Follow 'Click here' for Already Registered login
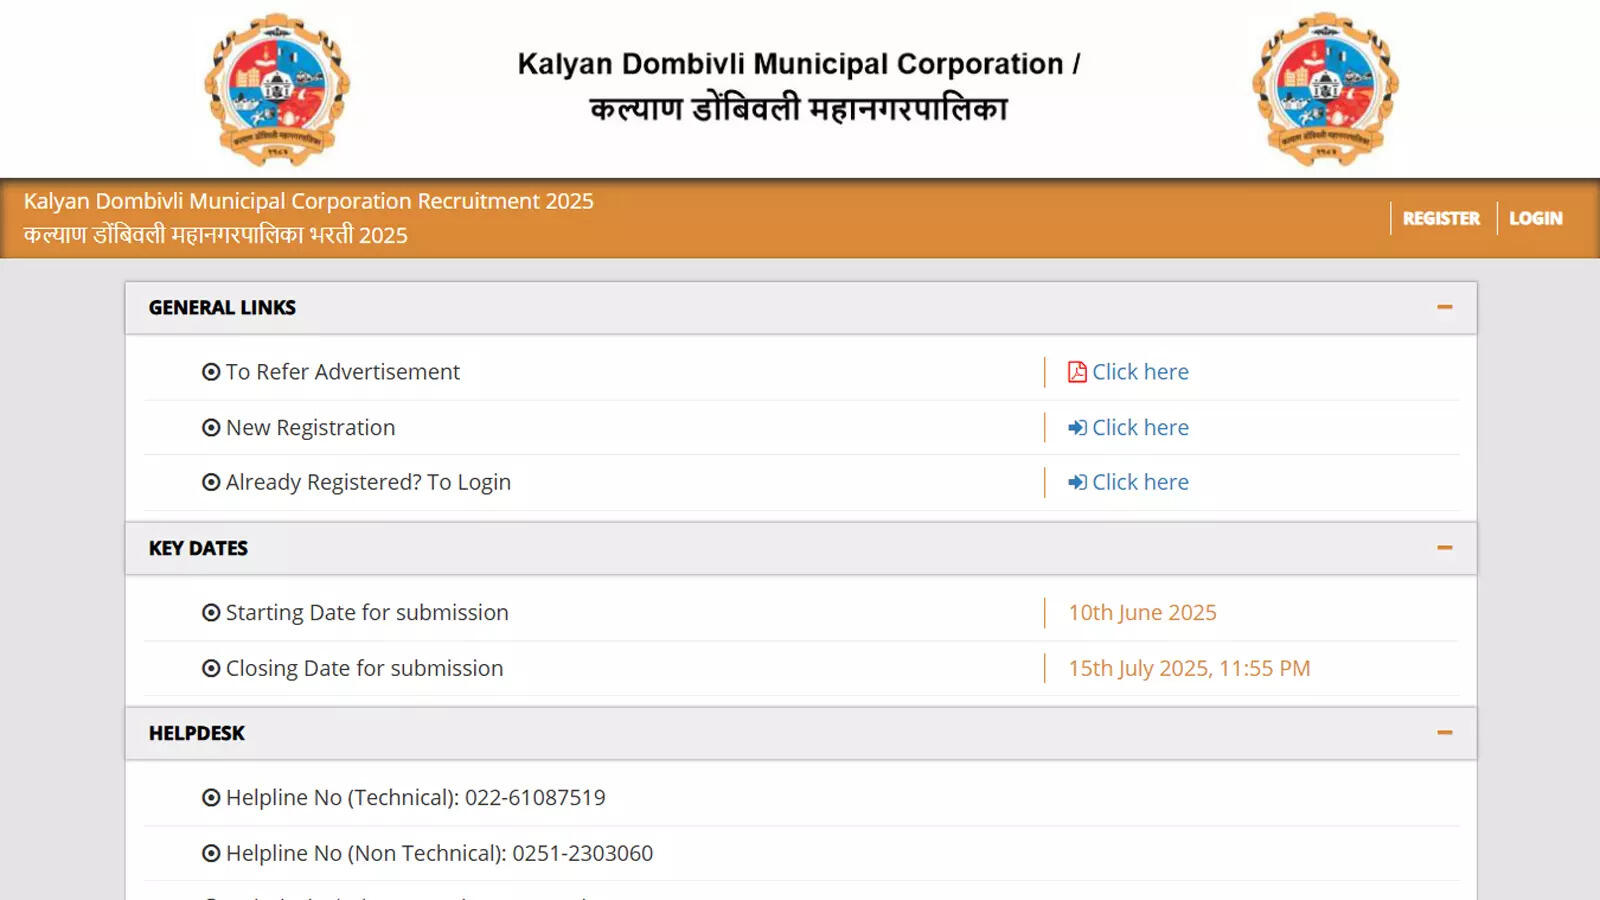The width and height of the screenshot is (1600, 900). click(1140, 482)
